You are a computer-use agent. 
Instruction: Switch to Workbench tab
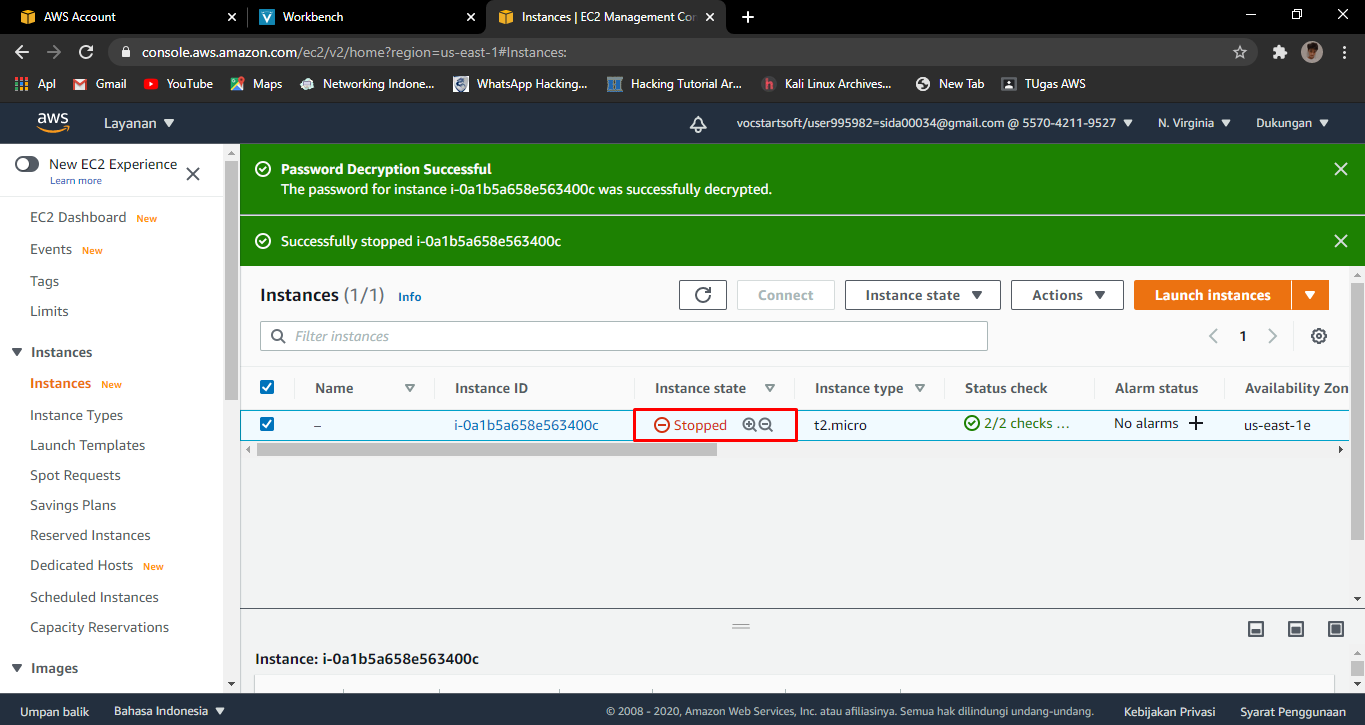tap(365, 17)
